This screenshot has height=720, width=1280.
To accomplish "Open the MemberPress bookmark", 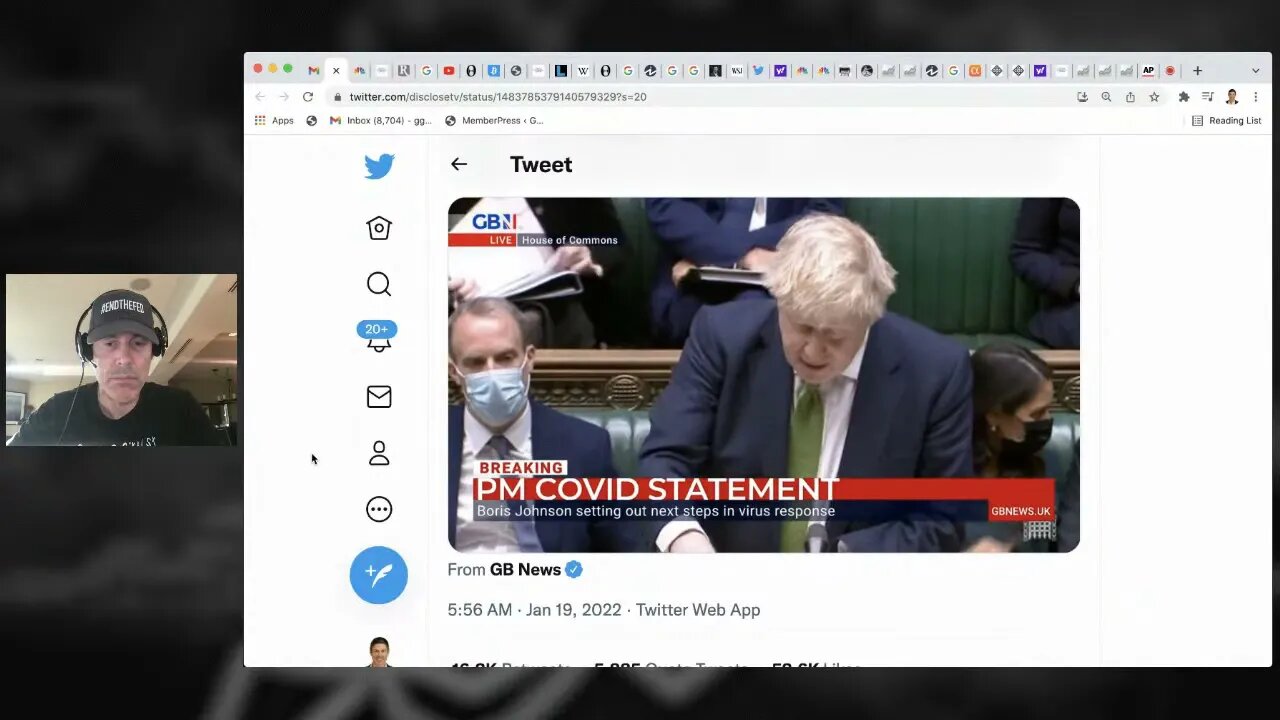I will 494,121.
